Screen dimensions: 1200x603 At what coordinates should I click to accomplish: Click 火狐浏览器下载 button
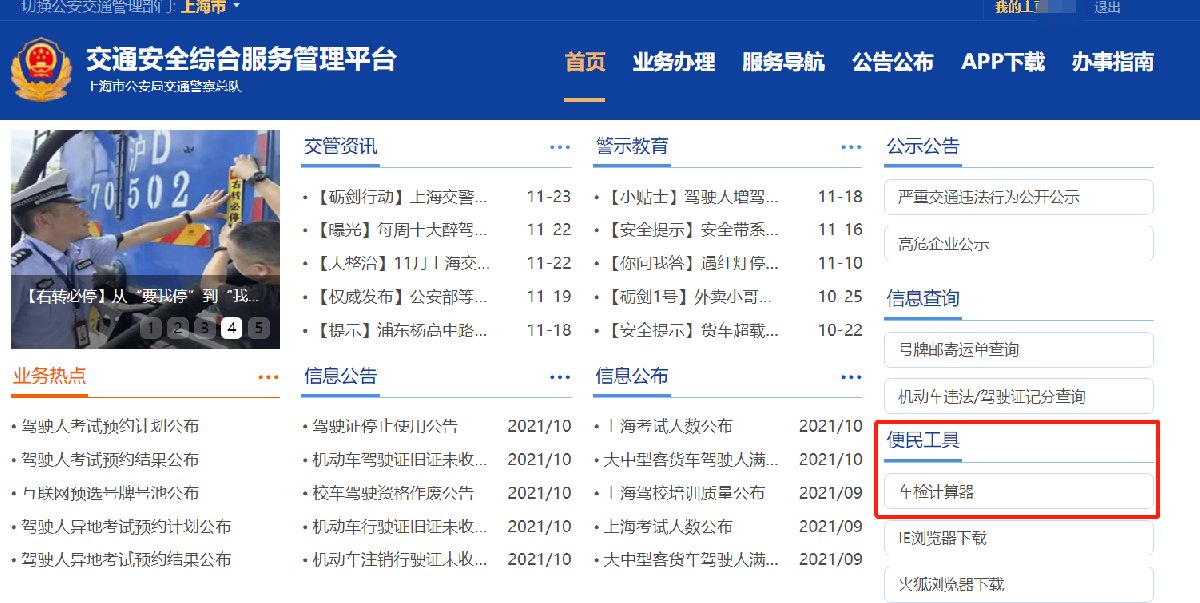click(1019, 584)
